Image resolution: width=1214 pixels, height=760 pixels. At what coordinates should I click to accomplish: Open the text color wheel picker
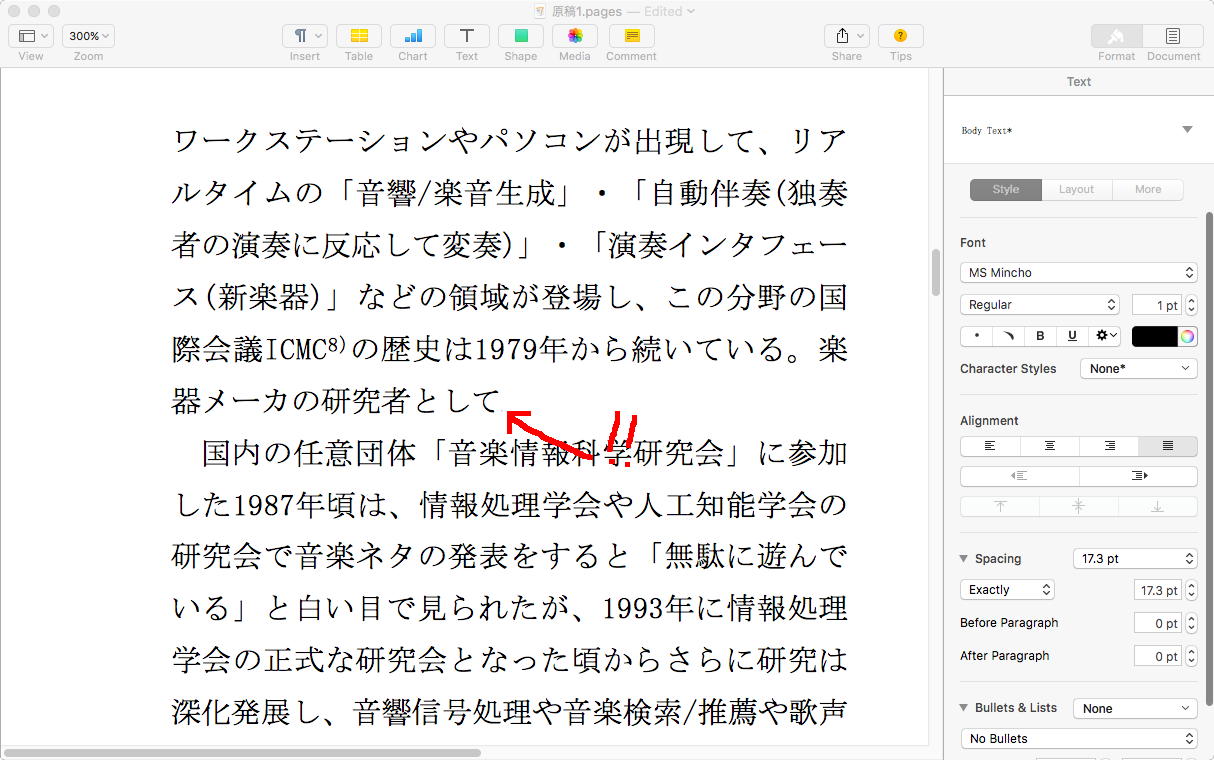1187,336
